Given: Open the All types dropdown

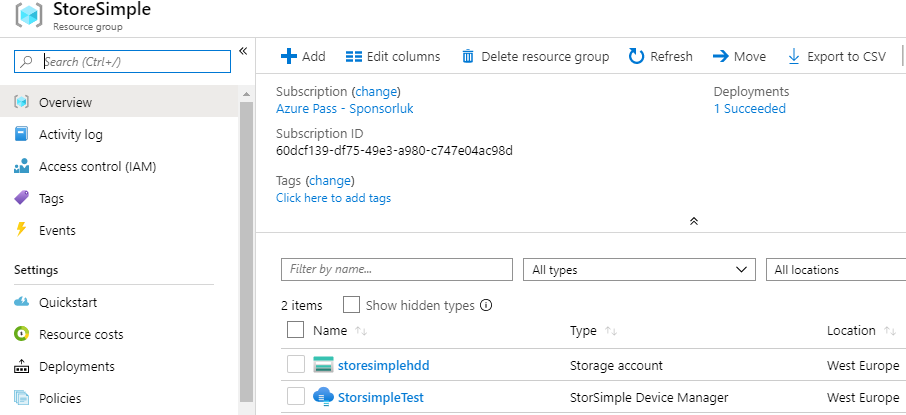Looking at the screenshot, I should click(639, 269).
